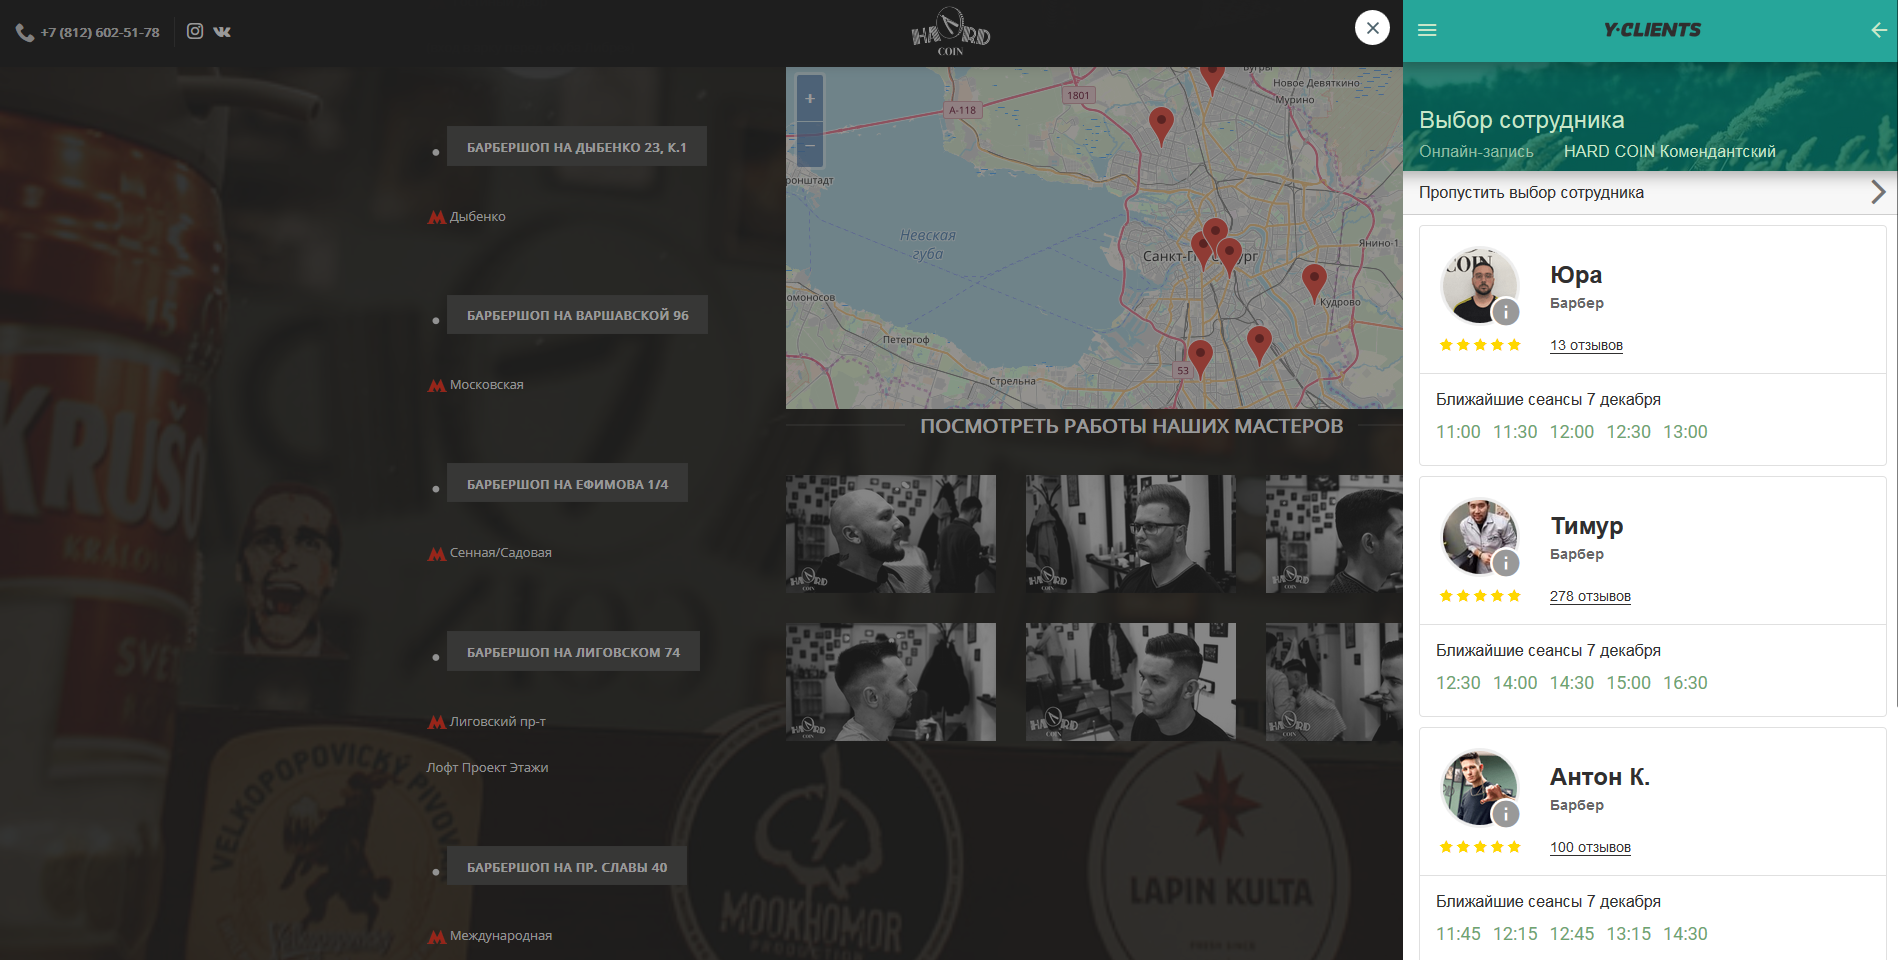
Task: Select barber Антон К. by name
Action: 1600,777
